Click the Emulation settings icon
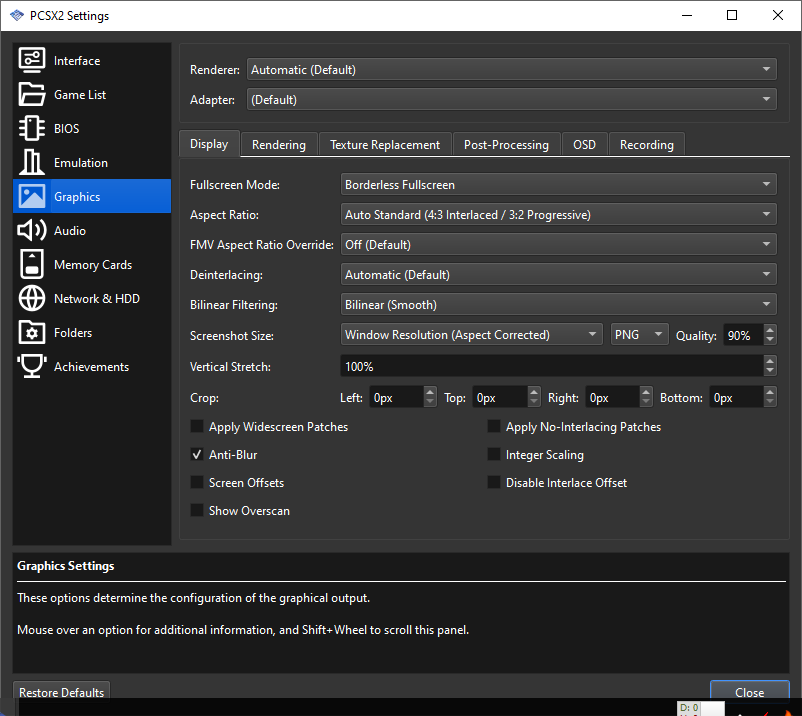Screen dimensions: 802x716 32,163
